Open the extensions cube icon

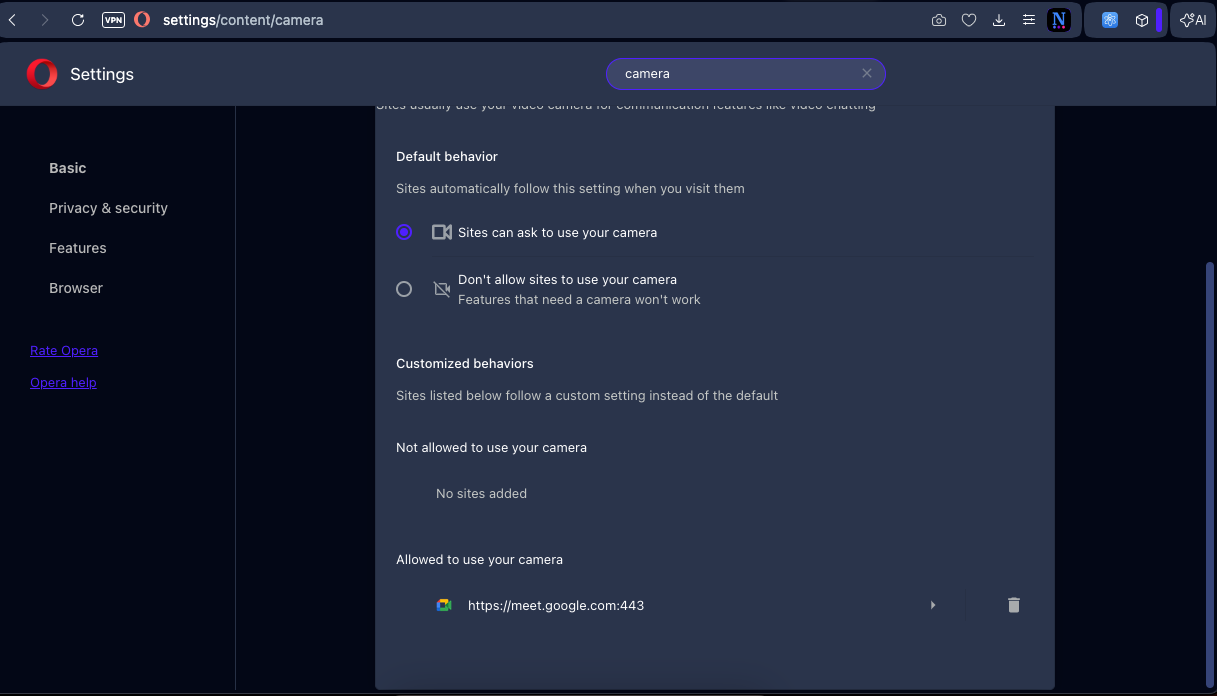pos(1141,20)
